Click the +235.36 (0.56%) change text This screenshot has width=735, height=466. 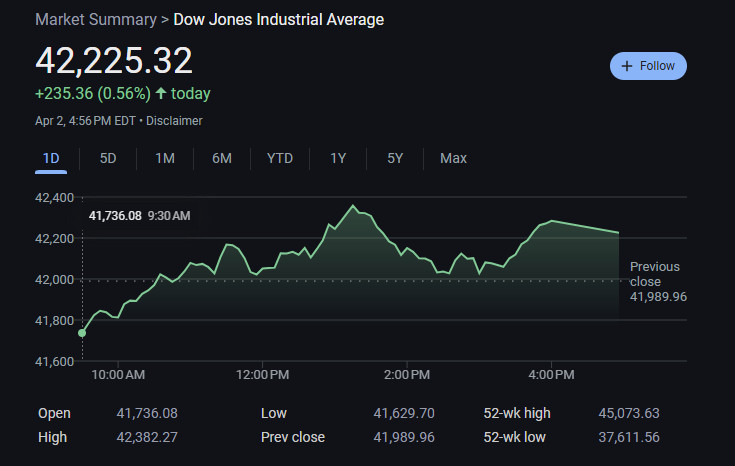(x=93, y=93)
